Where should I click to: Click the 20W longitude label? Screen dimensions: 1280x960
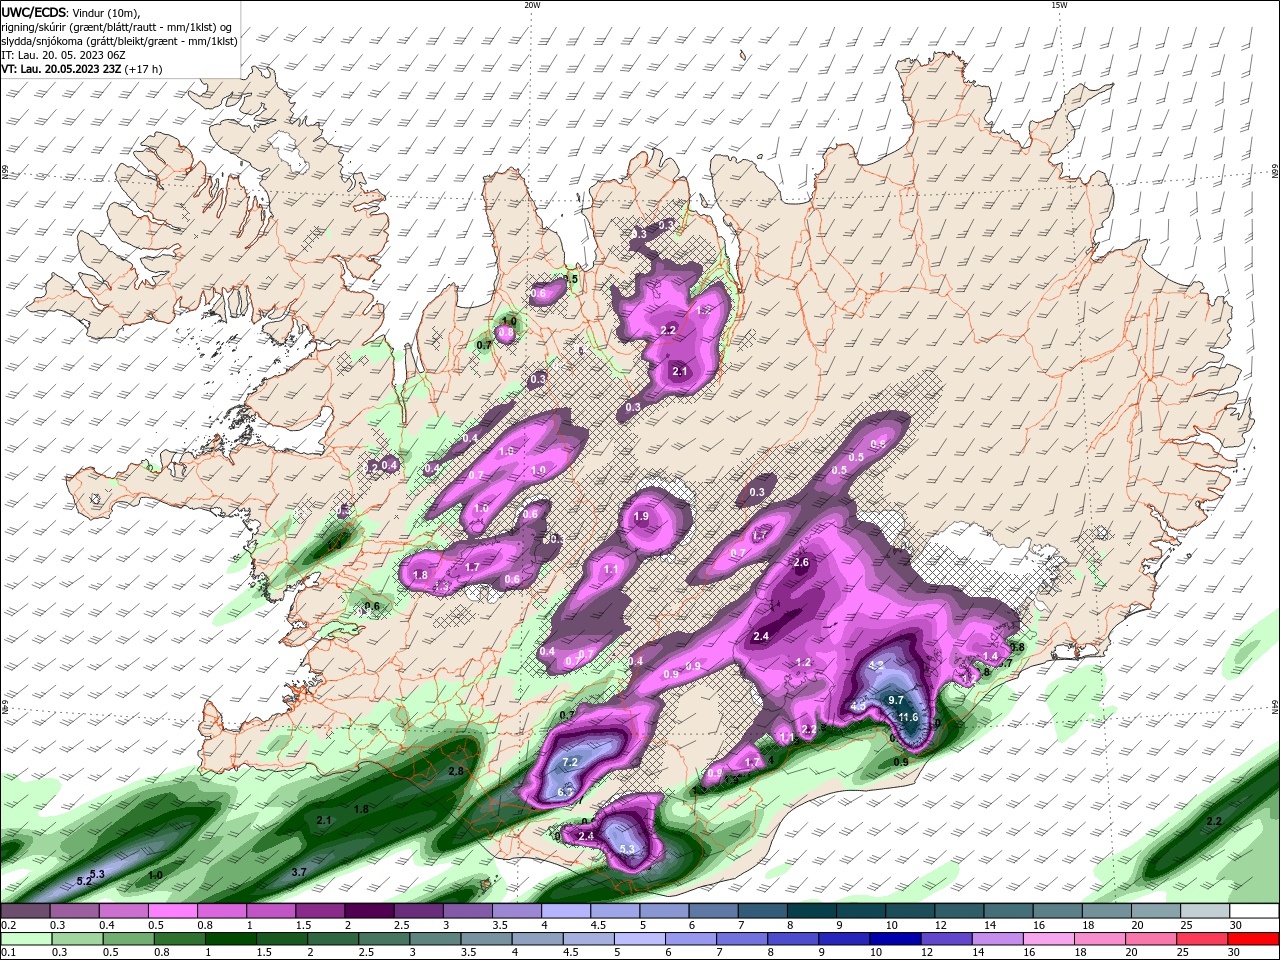pos(532,5)
